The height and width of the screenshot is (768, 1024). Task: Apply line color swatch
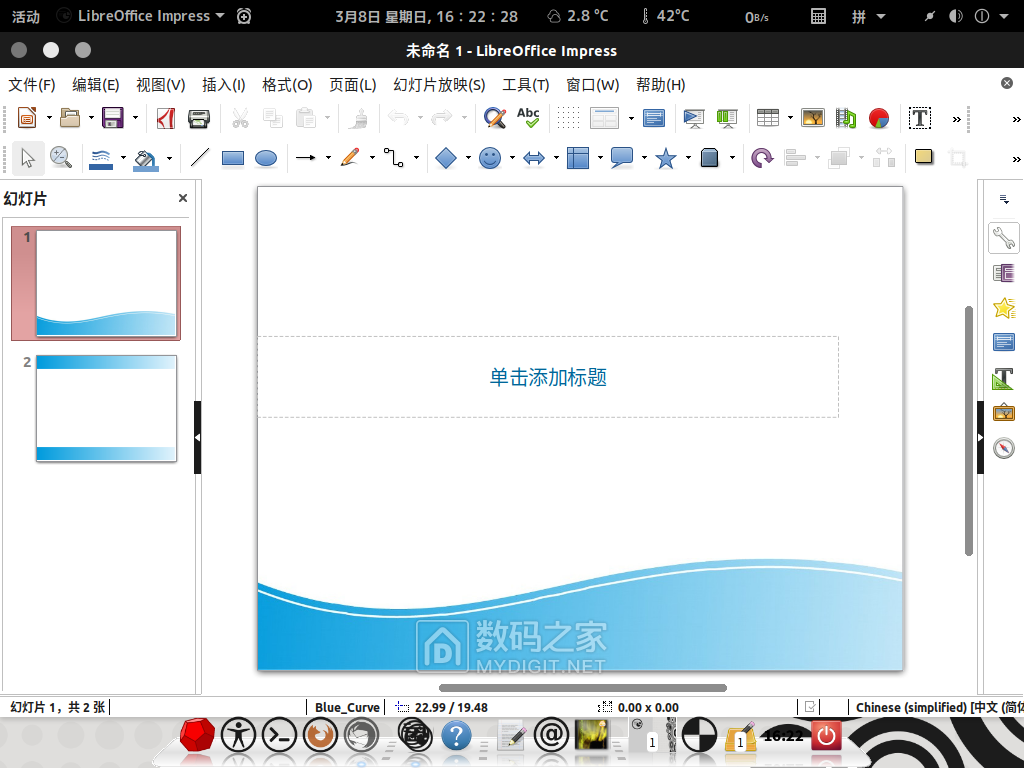tap(101, 159)
